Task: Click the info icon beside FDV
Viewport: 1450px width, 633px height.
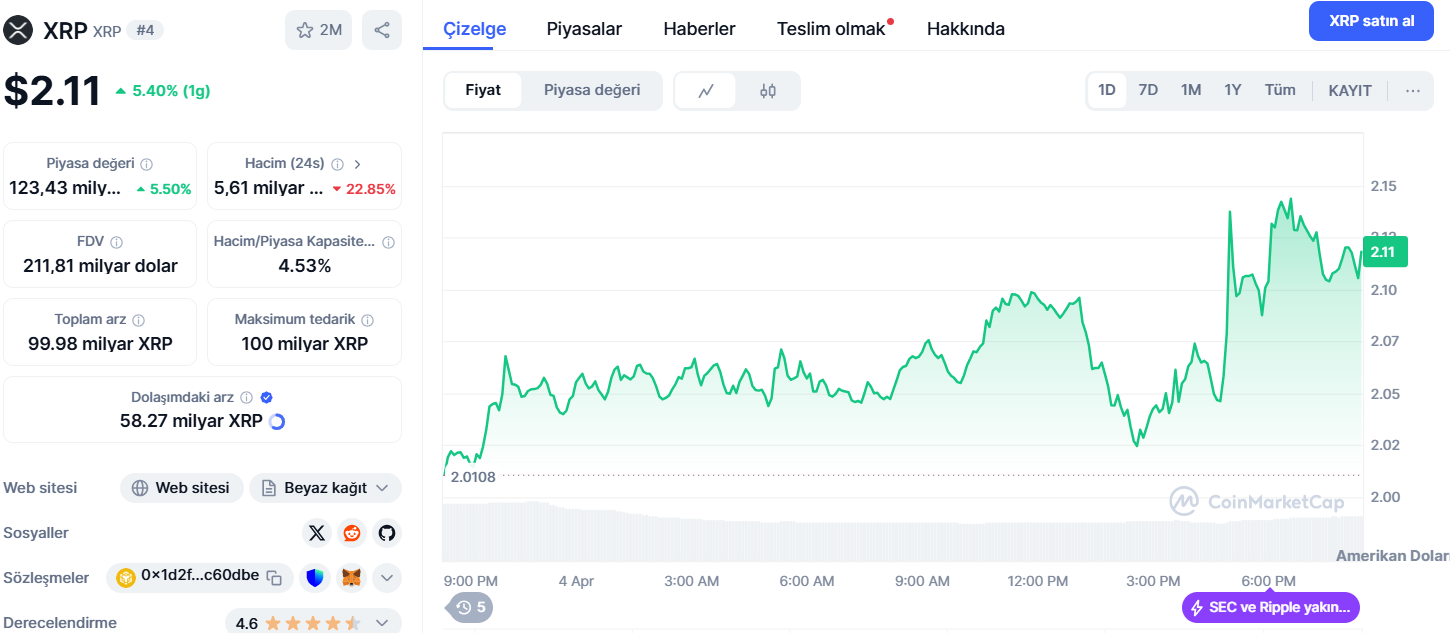Action: [x=116, y=242]
